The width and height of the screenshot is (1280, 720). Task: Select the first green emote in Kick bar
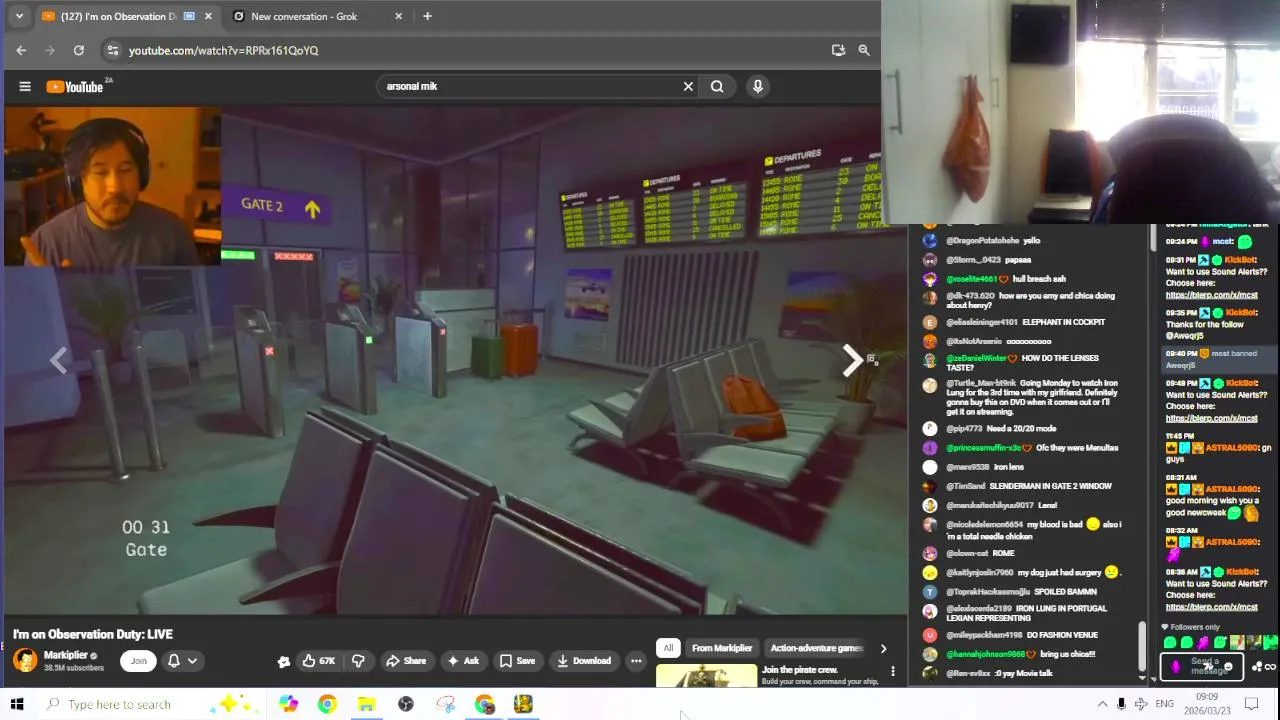tap(1170, 643)
